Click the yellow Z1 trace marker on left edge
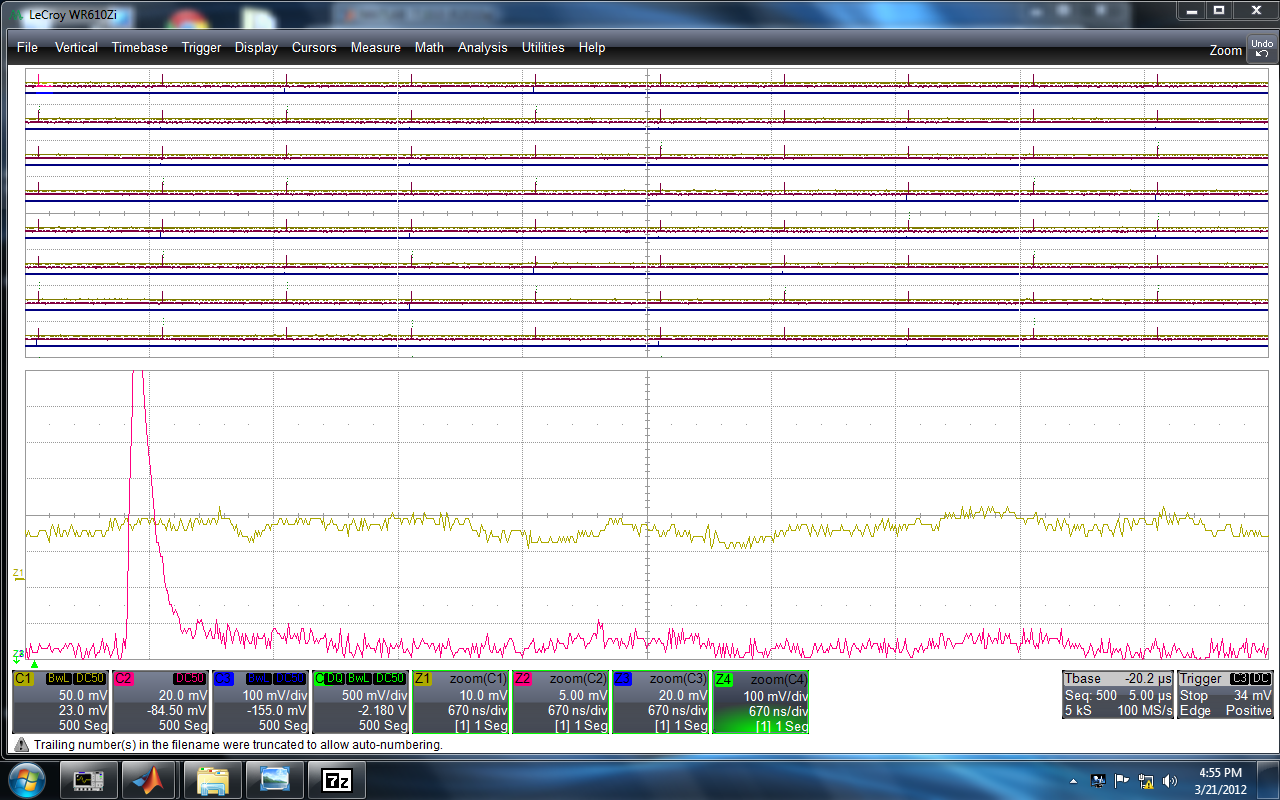This screenshot has height=800, width=1280. click(x=18, y=573)
